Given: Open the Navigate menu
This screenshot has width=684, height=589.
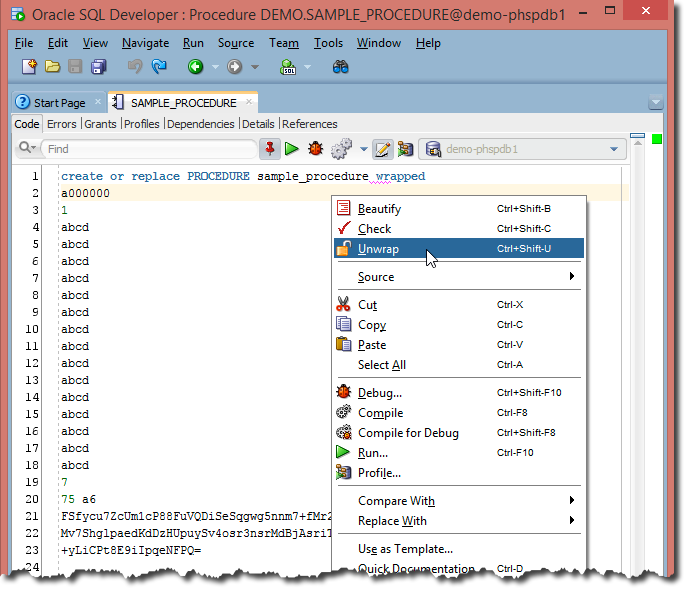Looking at the screenshot, I should (x=145, y=43).
